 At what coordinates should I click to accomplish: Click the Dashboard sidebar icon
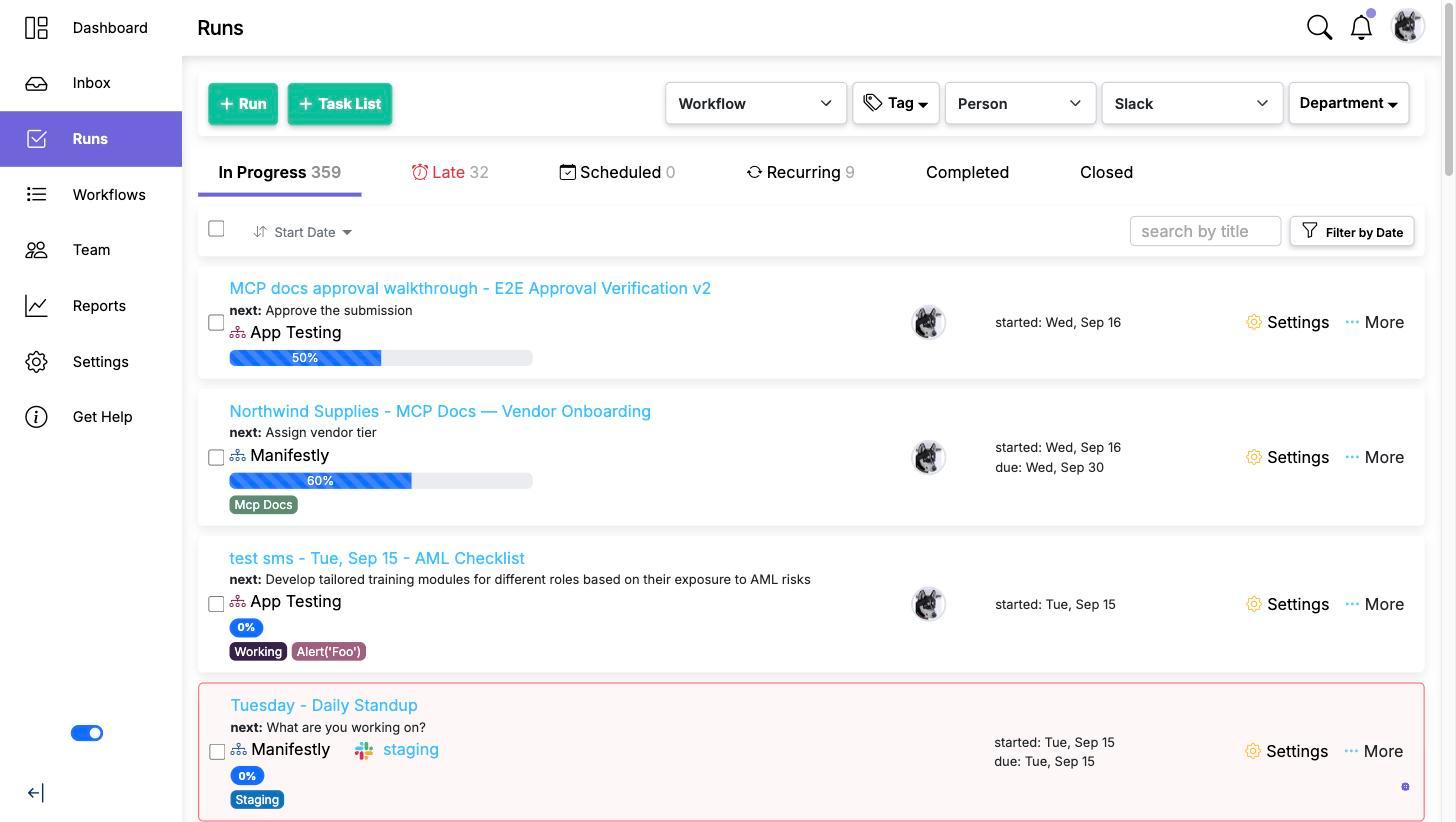[36, 28]
